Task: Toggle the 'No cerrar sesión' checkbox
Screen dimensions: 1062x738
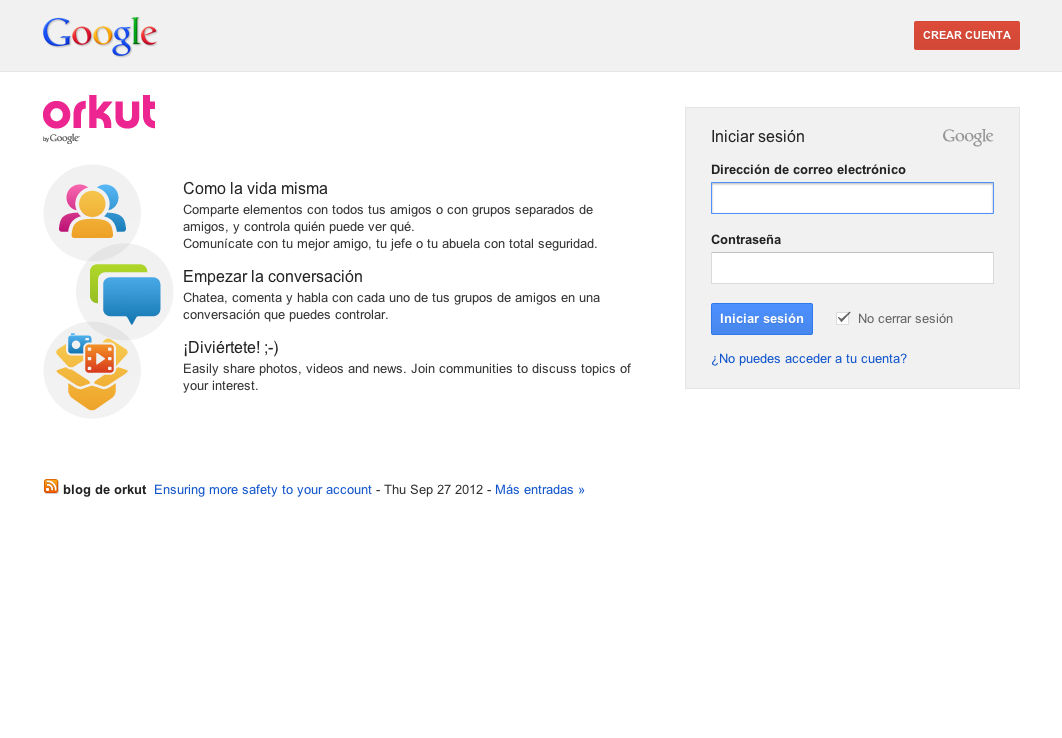Action: pos(843,318)
